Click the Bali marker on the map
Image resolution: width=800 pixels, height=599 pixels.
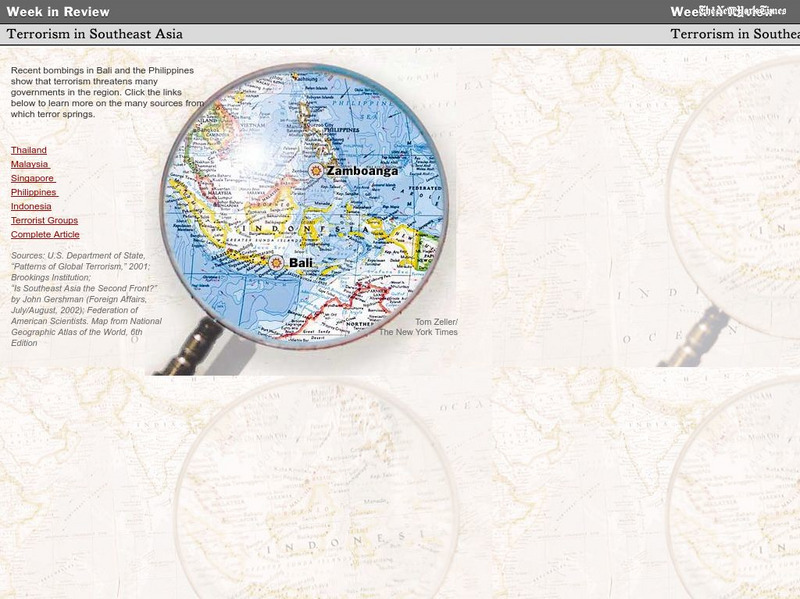pyautogui.click(x=276, y=263)
